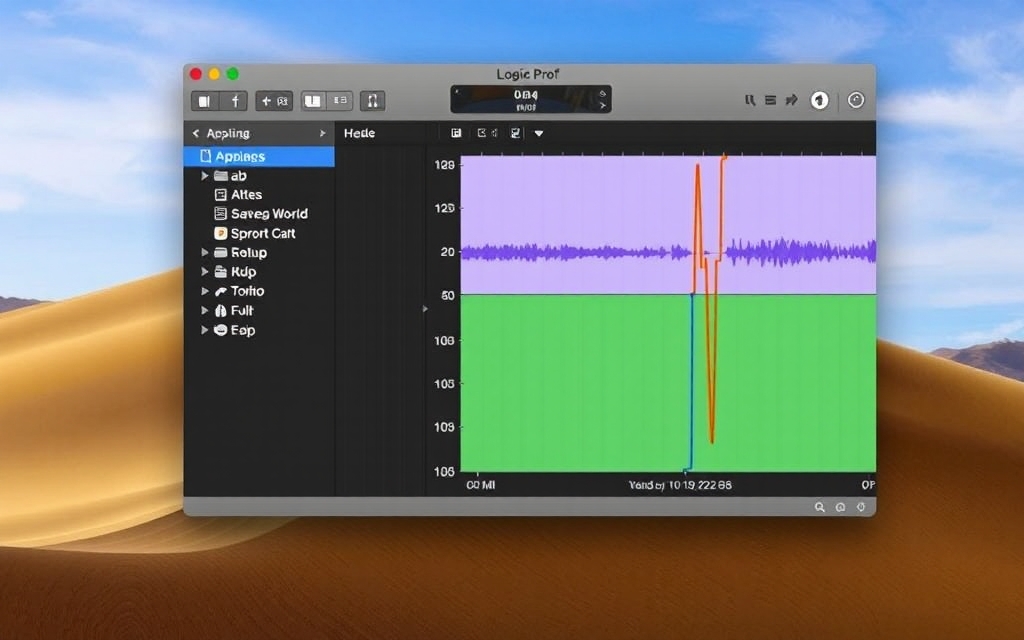
Task: Select the 'Eop' row
Action: (x=259, y=330)
